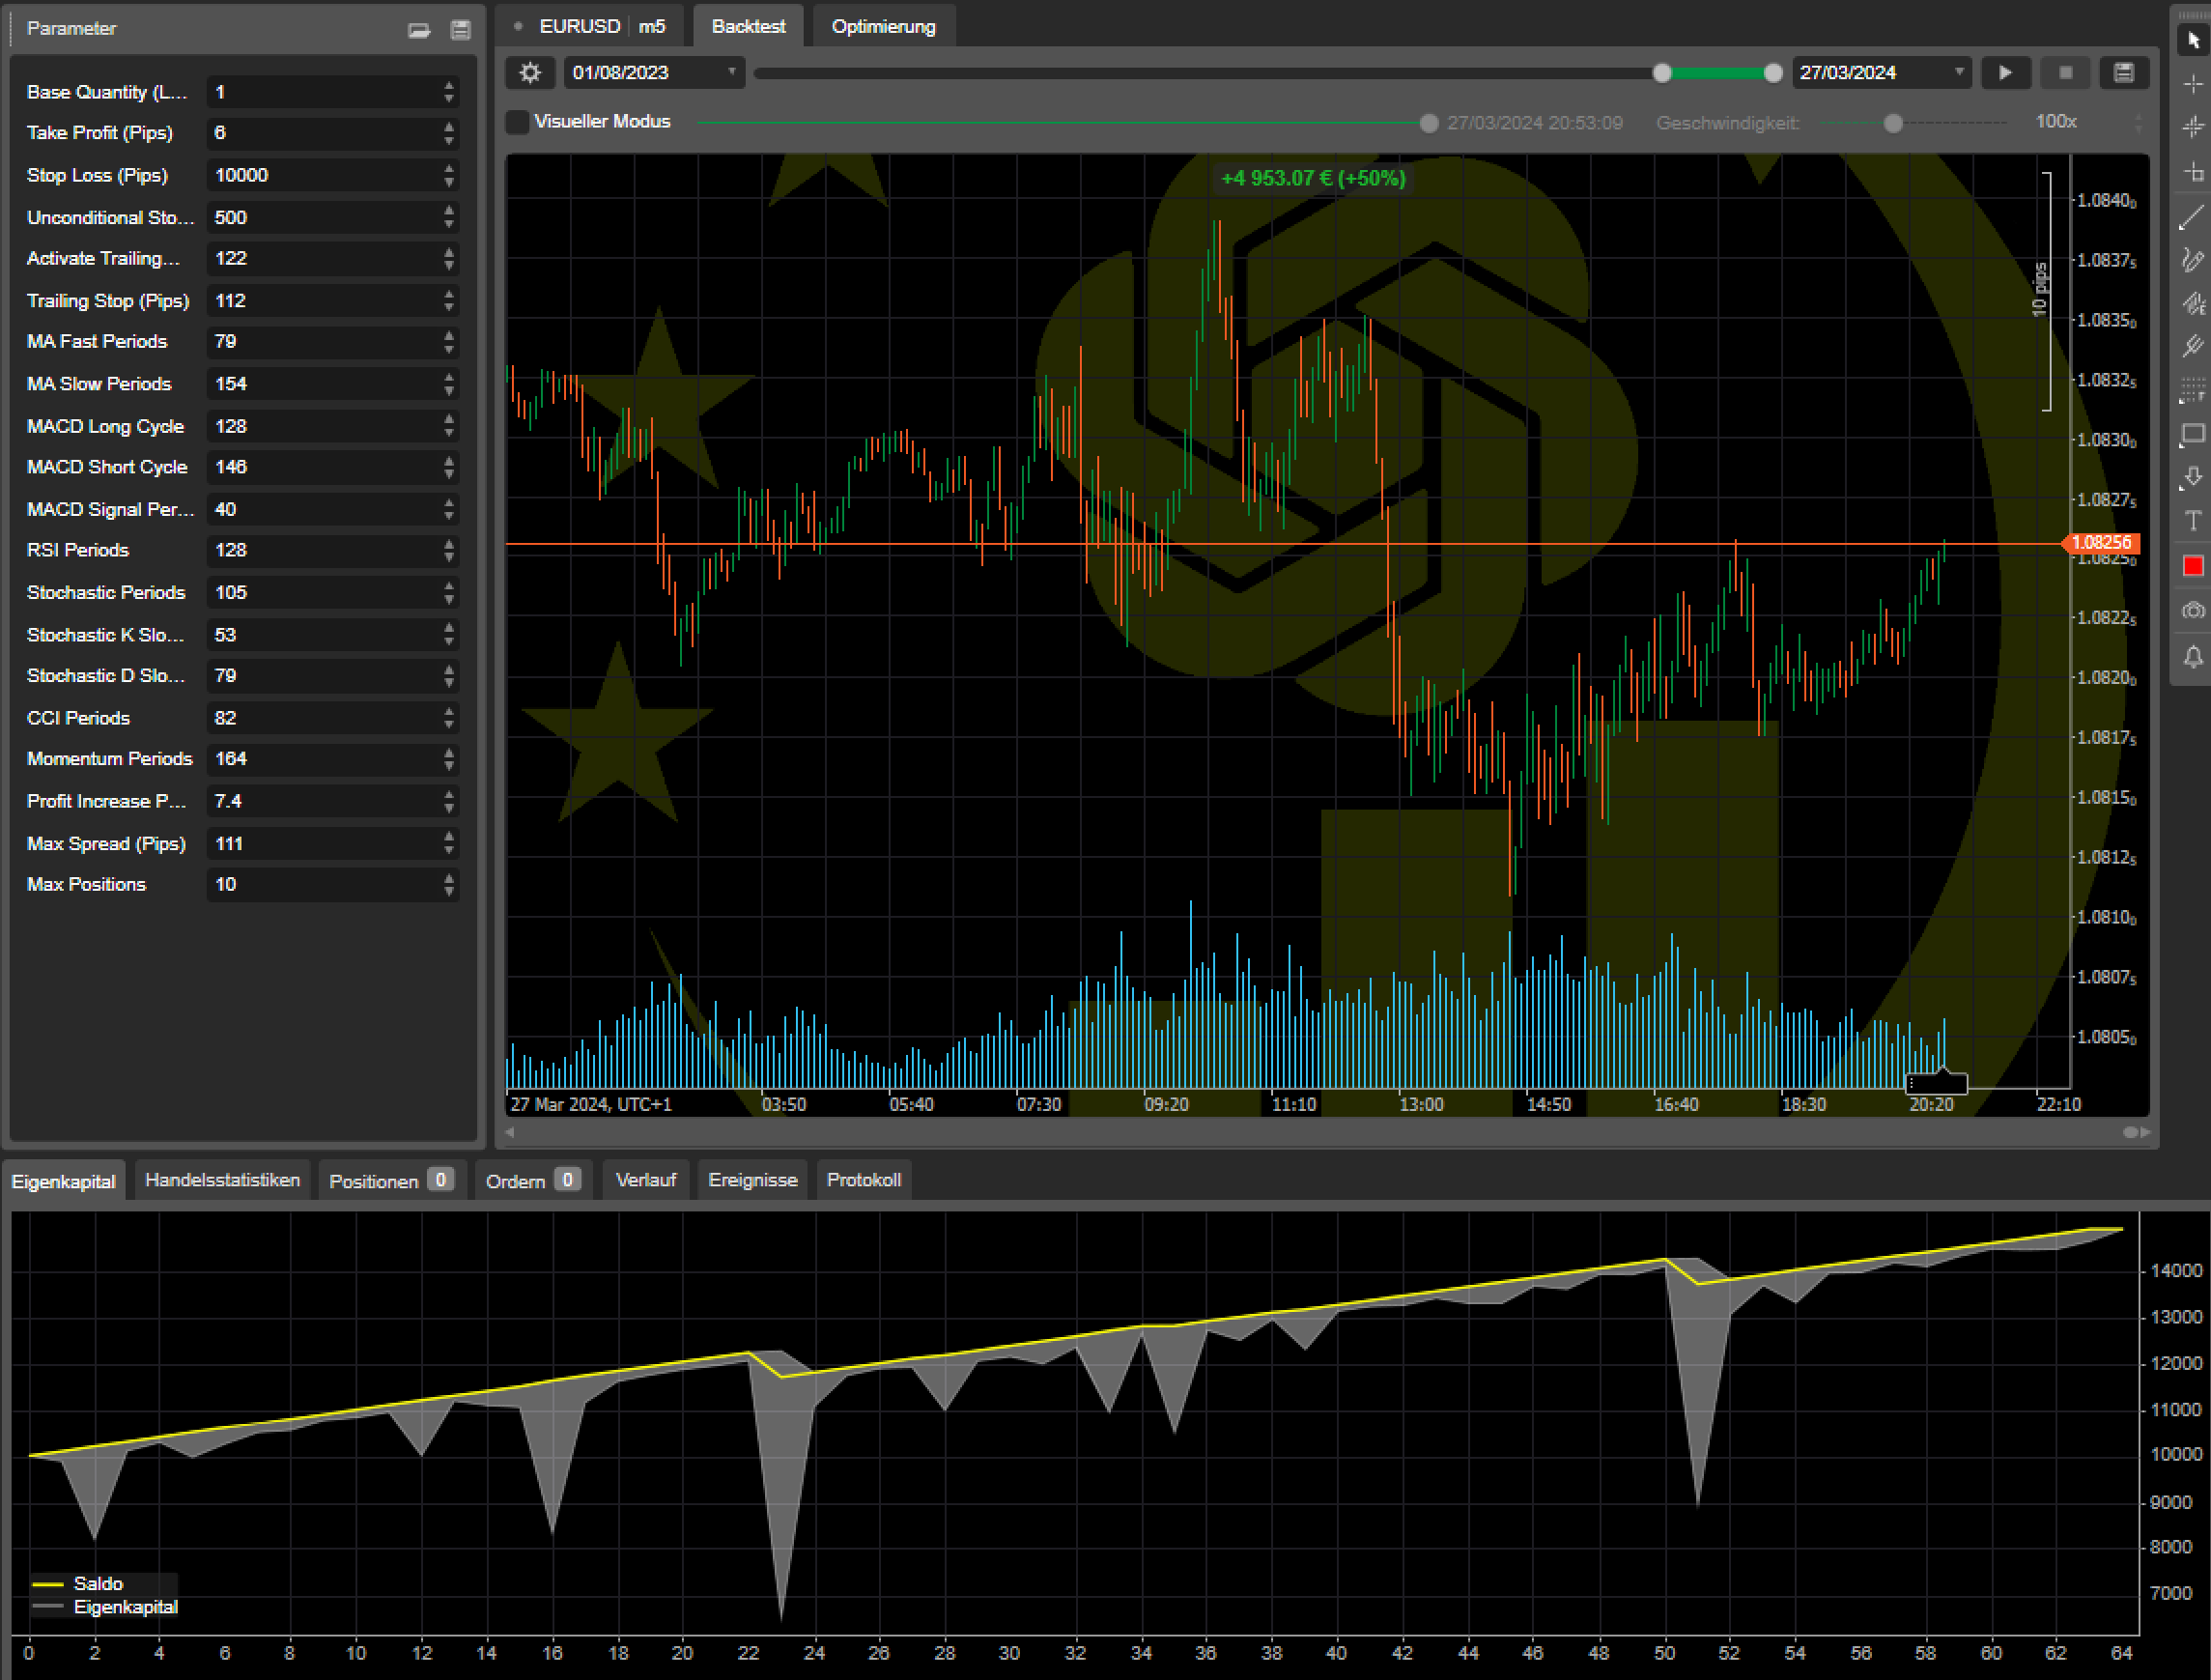Open the Ordern tab

(533, 1180)
